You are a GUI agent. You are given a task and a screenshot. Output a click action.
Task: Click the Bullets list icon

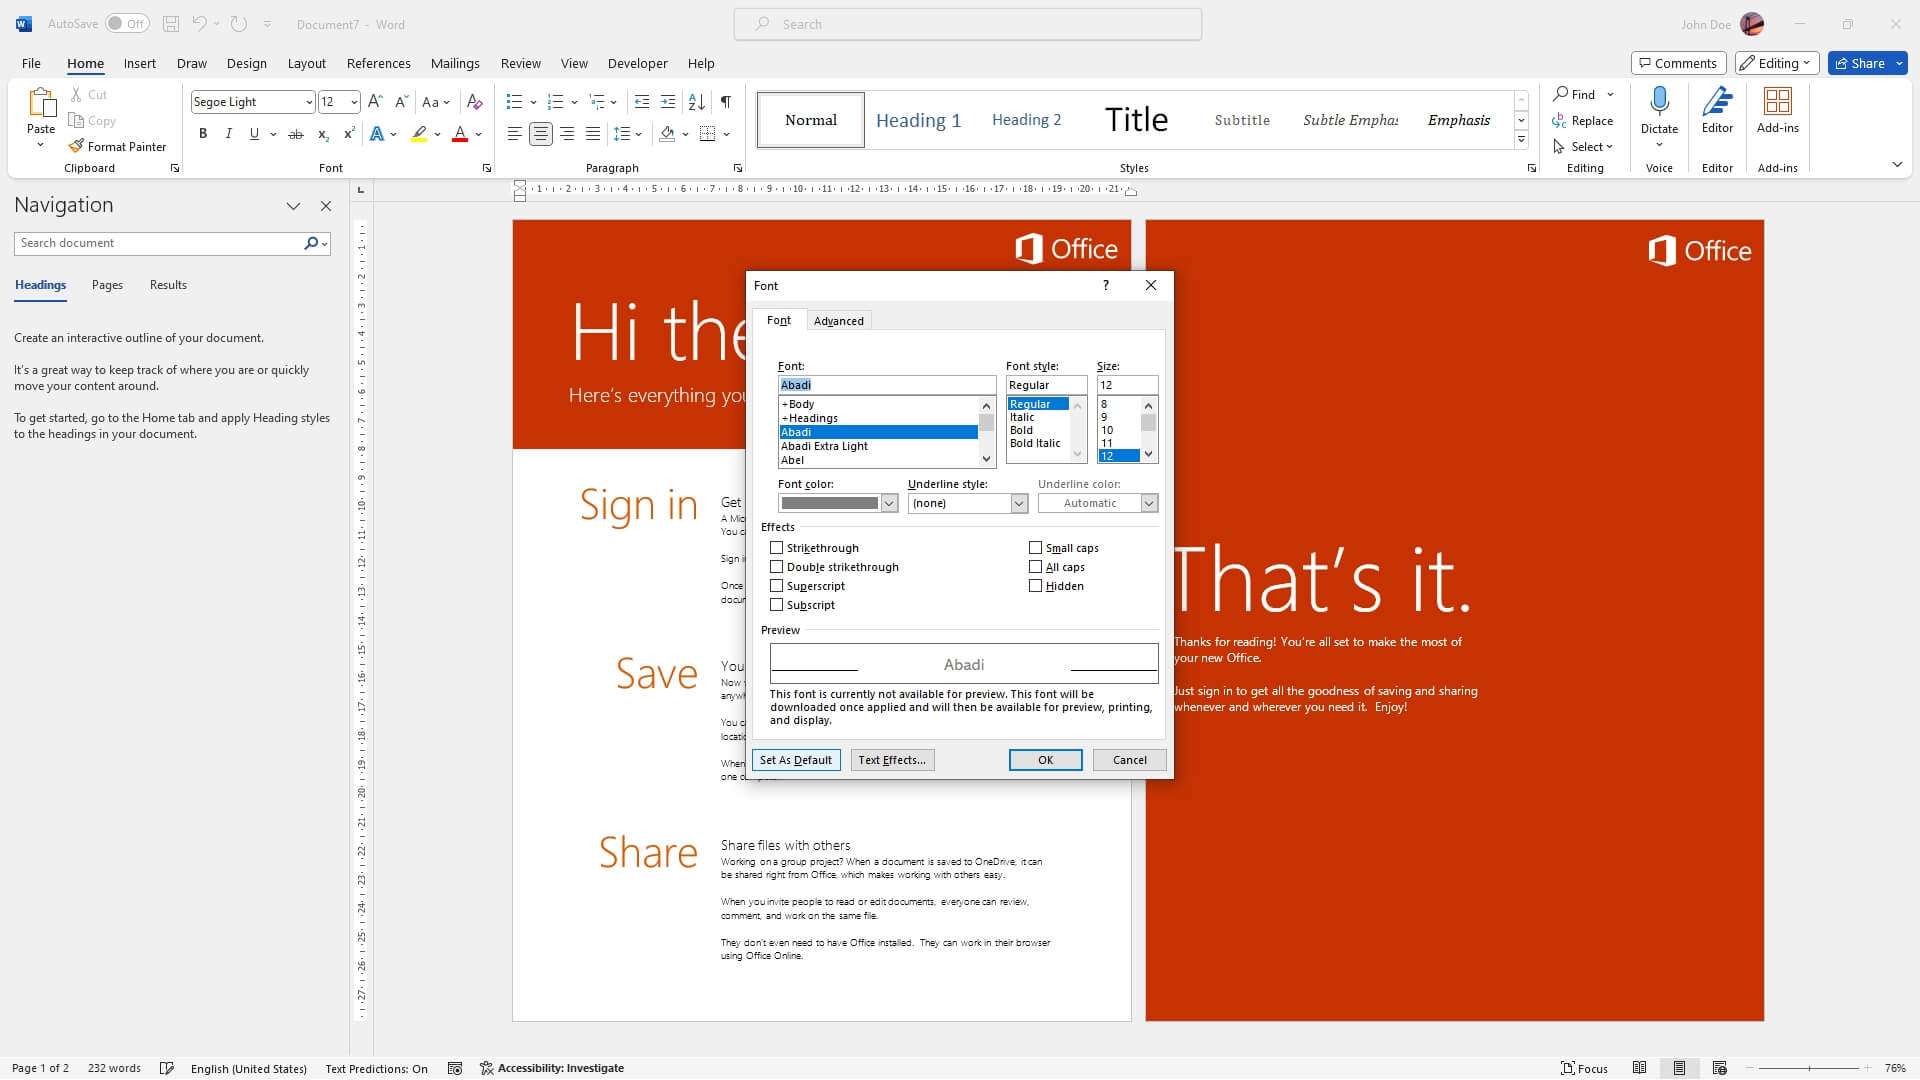tap(514, 102)
